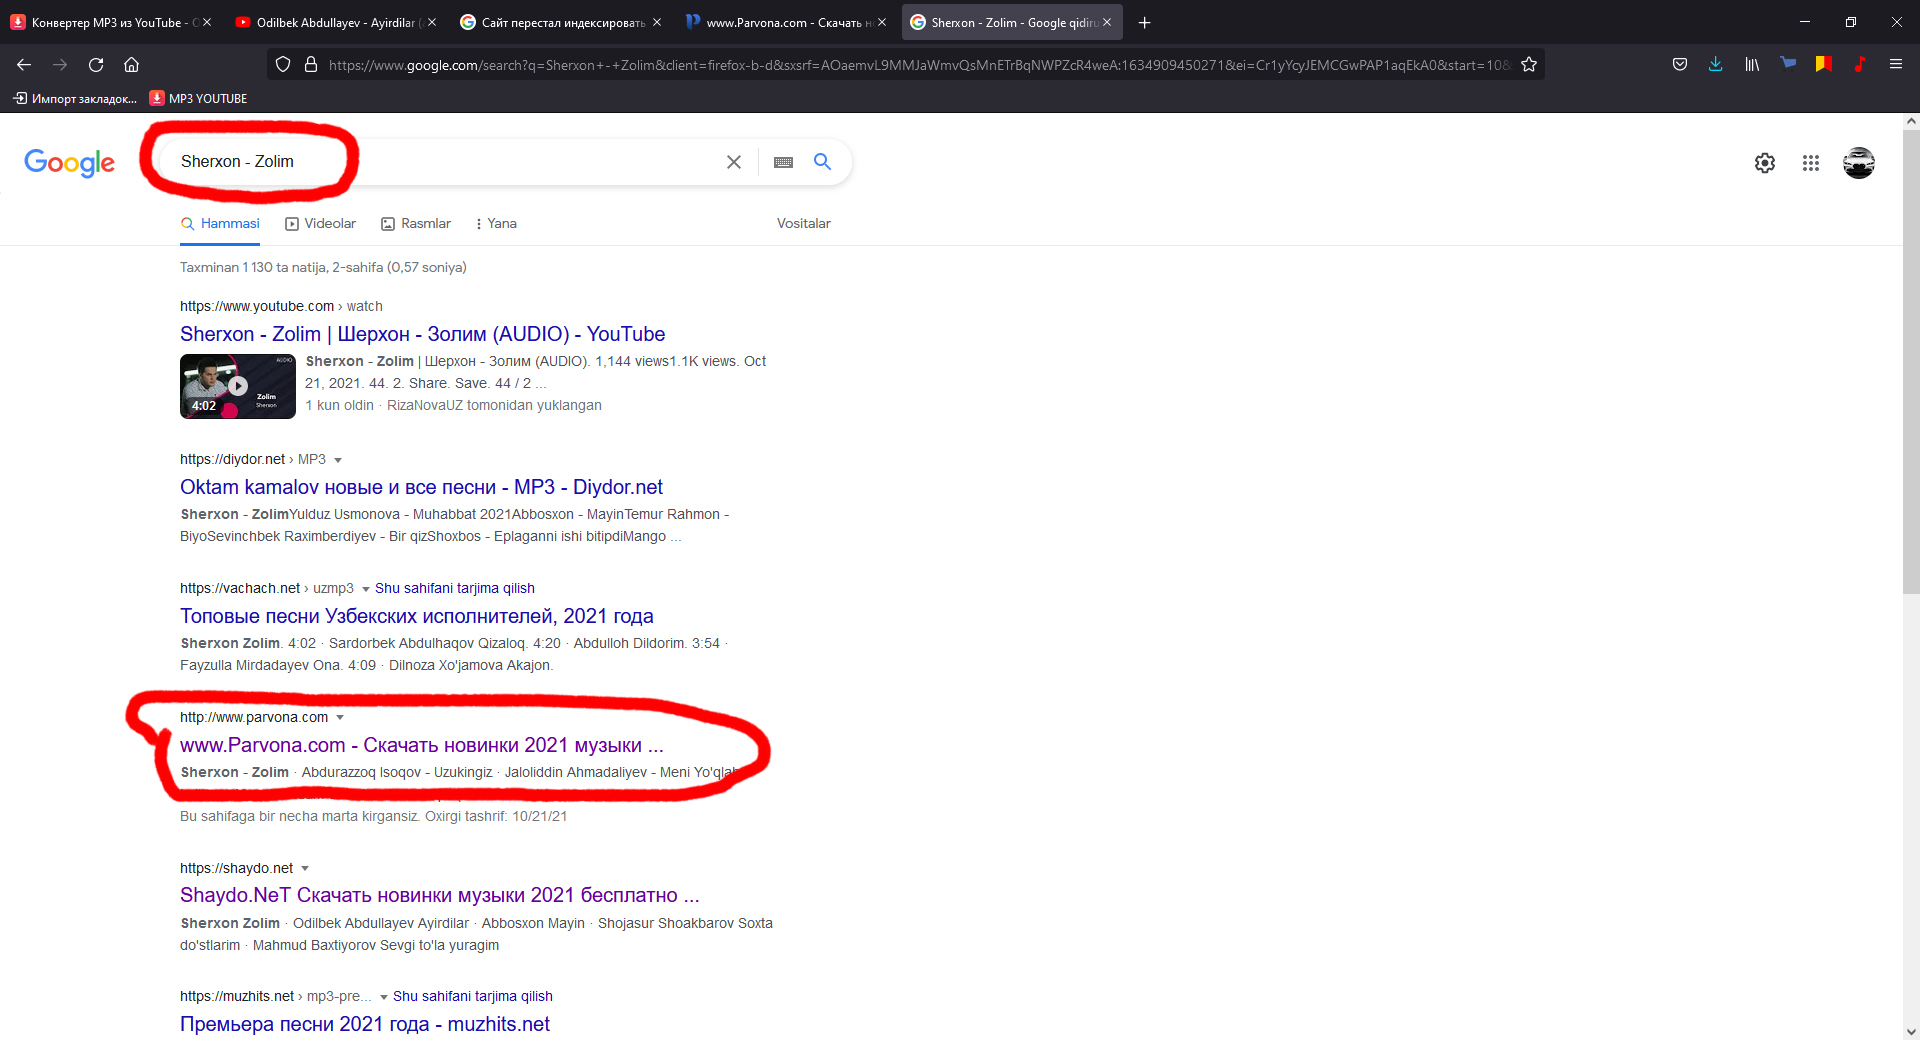The width and height of the screenshot is (1920, 1040).
Task: Expand the diydor.net result options arrow
Action: (338, 460)
